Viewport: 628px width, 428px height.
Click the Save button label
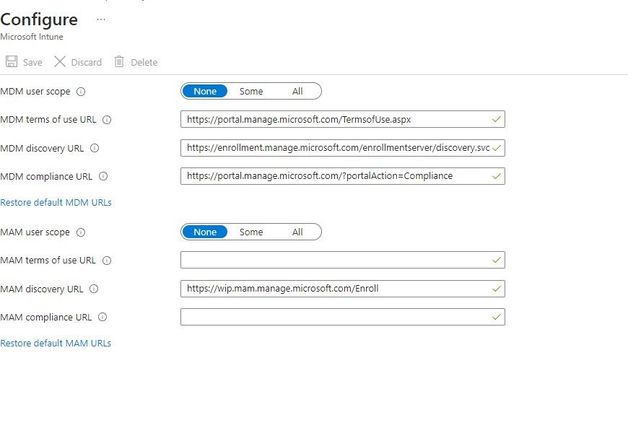coord(32,62)
